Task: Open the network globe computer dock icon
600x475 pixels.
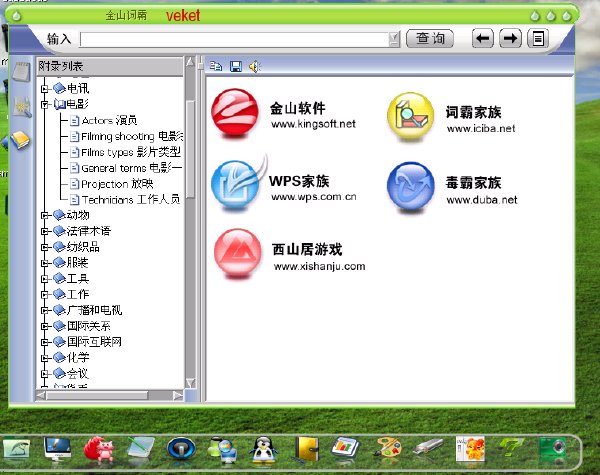Action: pyautogui.click(x=223, y=449)
